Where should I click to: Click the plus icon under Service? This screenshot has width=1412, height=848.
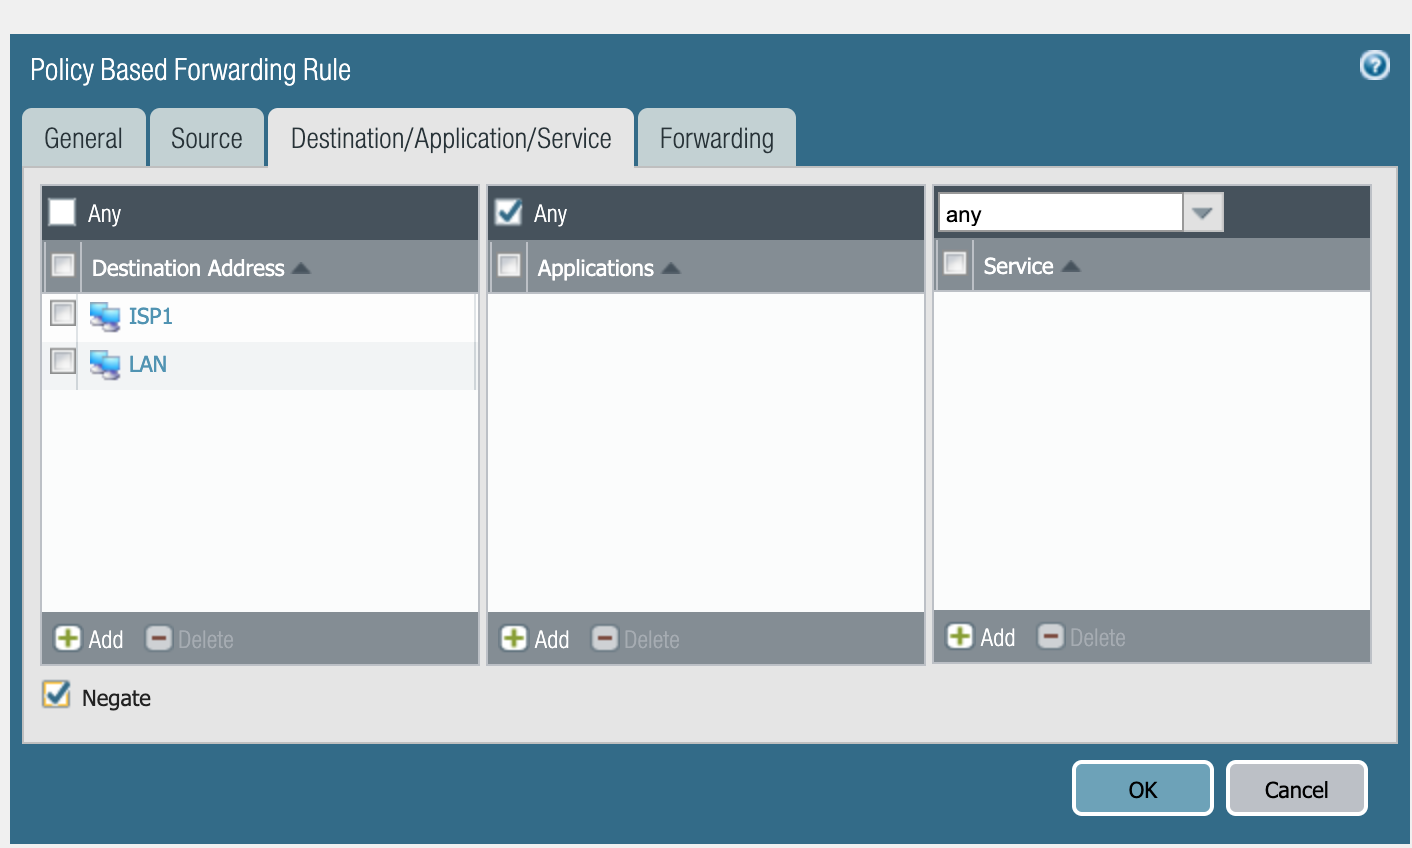click(960, 636)
